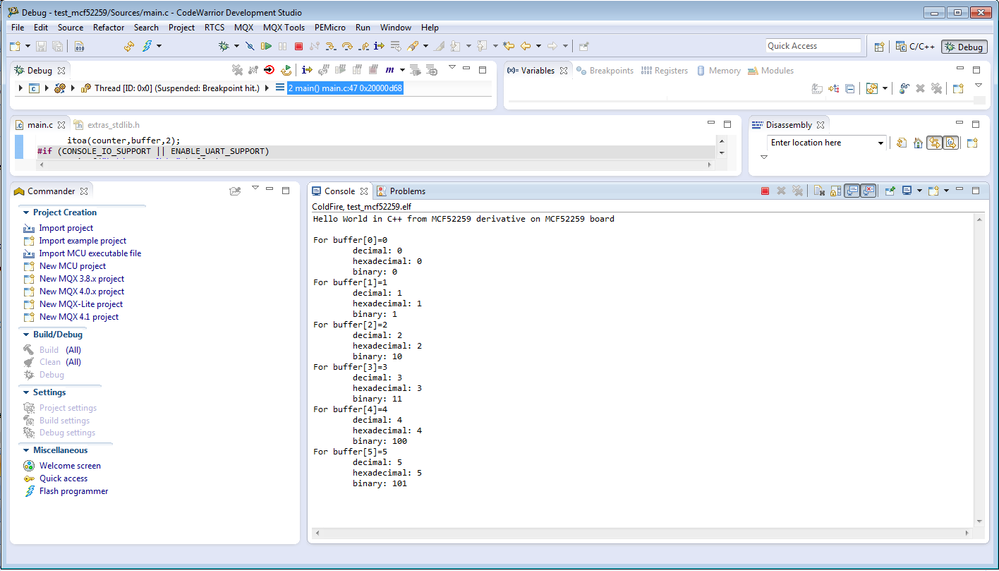Collapse the Settings section in Commander
Screen dimensions: 999x571
click(x=25, y=392)
